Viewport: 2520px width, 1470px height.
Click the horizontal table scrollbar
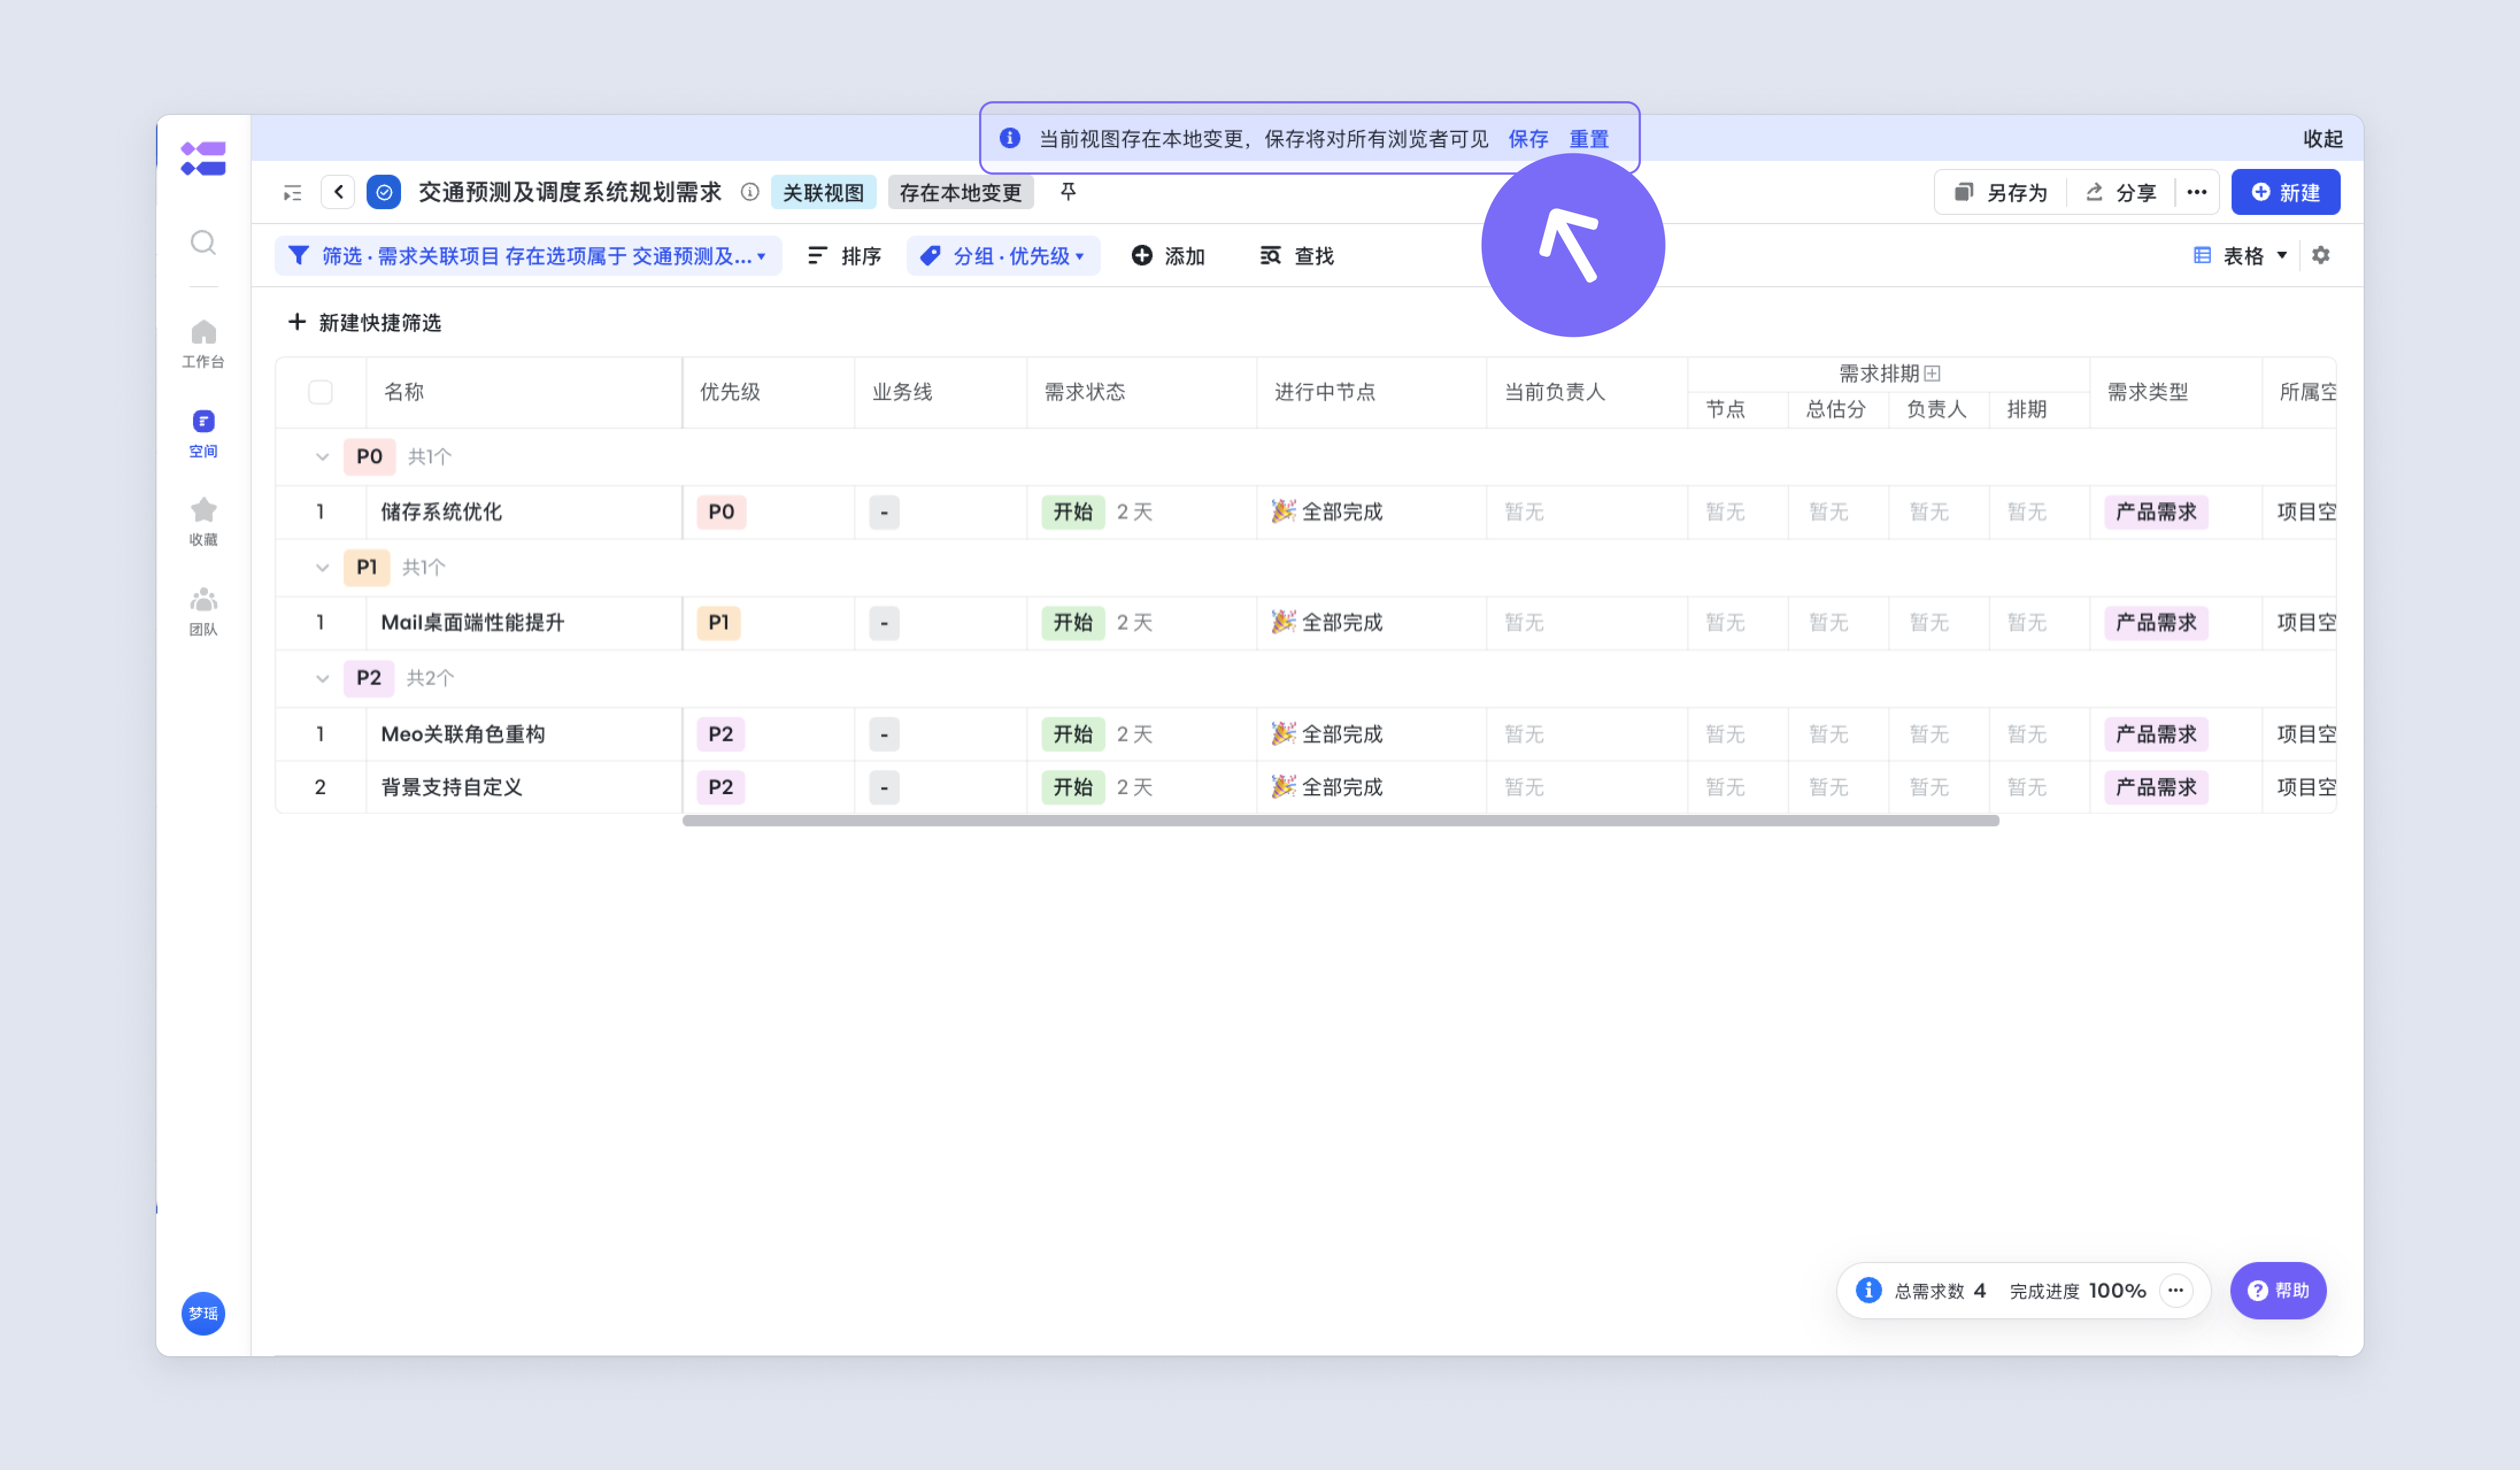point(1340,821)
